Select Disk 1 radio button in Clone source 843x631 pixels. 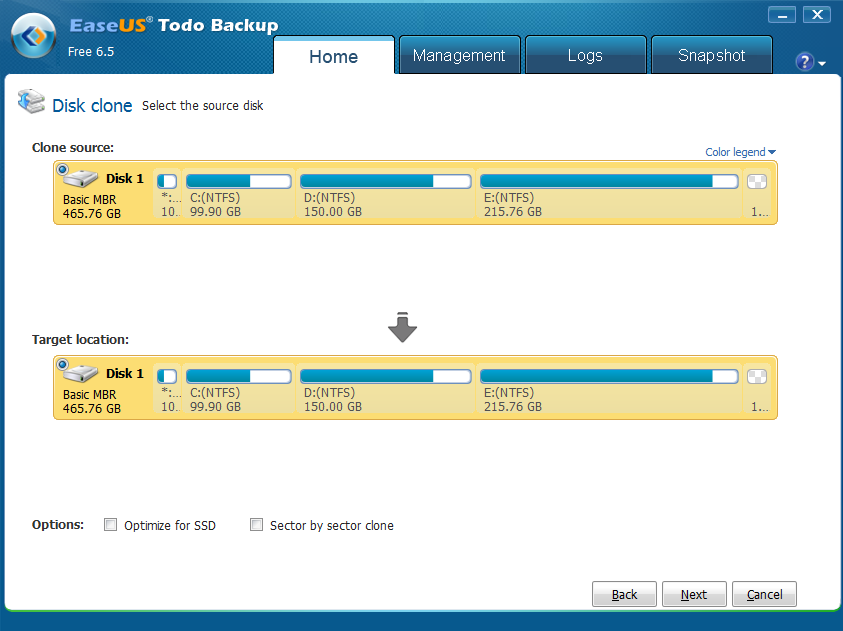coord(62,170)
